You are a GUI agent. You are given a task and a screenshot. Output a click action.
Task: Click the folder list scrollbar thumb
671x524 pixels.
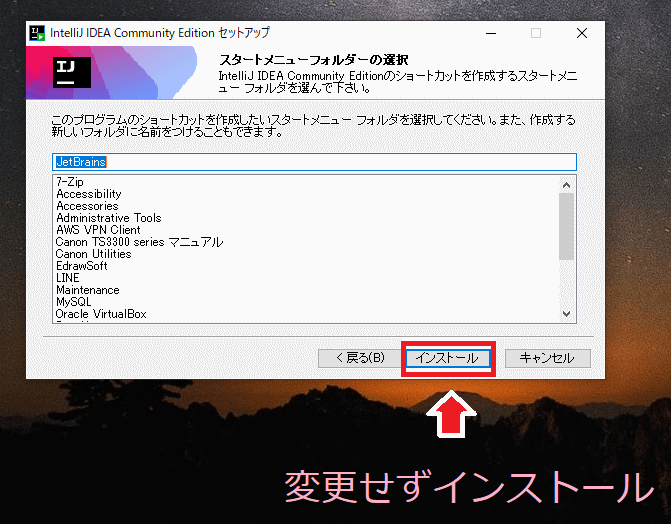coord(567,226)
